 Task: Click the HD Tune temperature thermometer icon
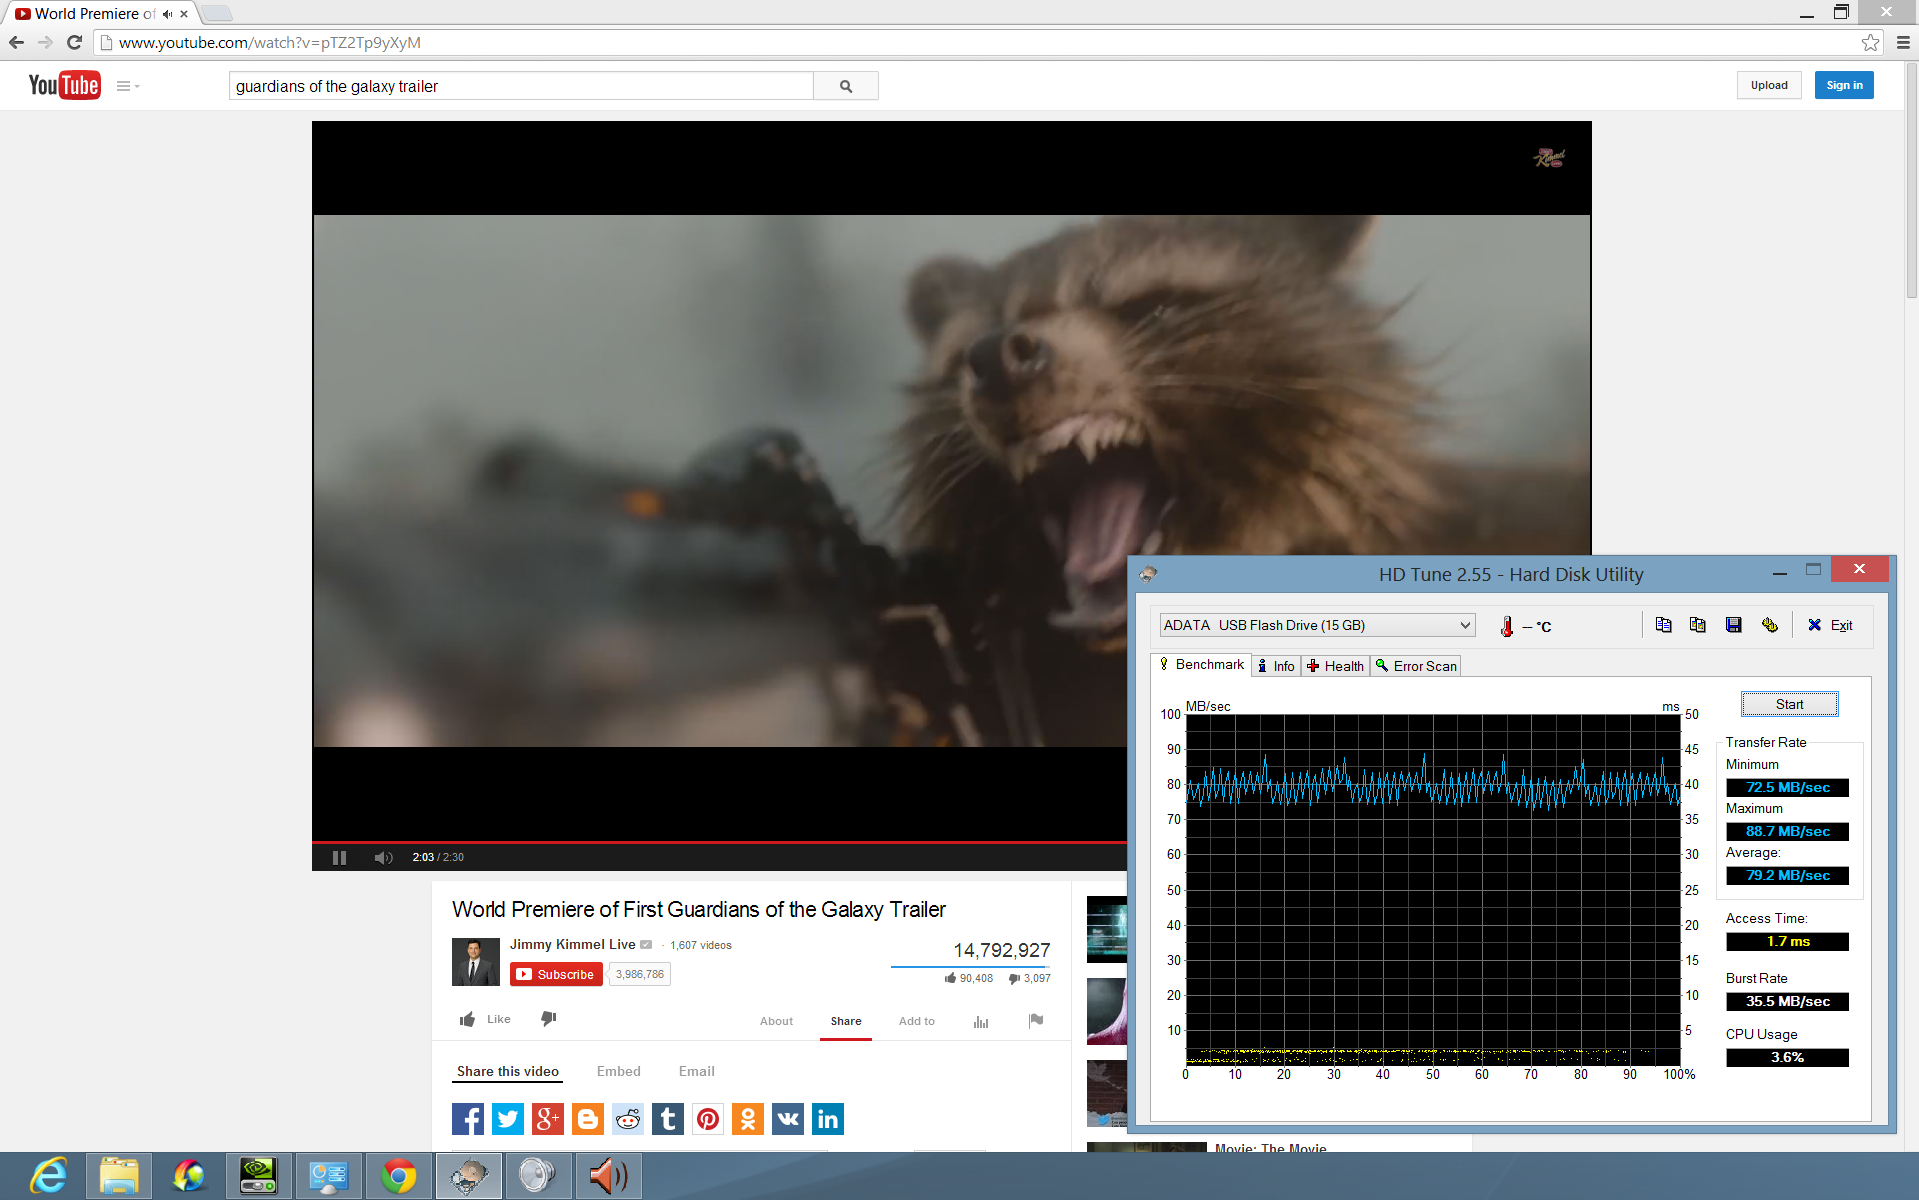1507,627
